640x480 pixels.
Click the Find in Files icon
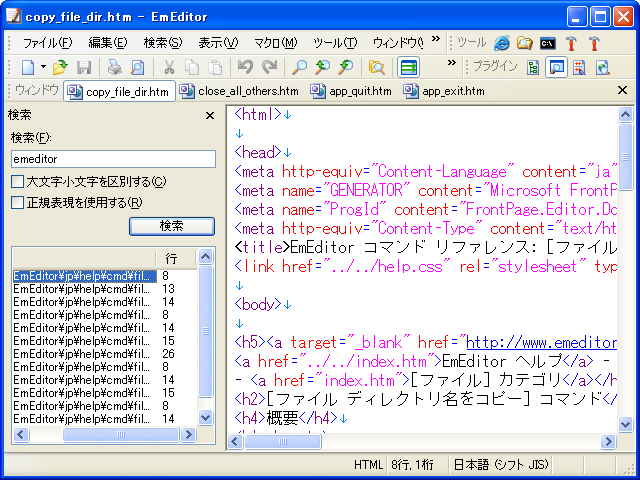(376, 67)
